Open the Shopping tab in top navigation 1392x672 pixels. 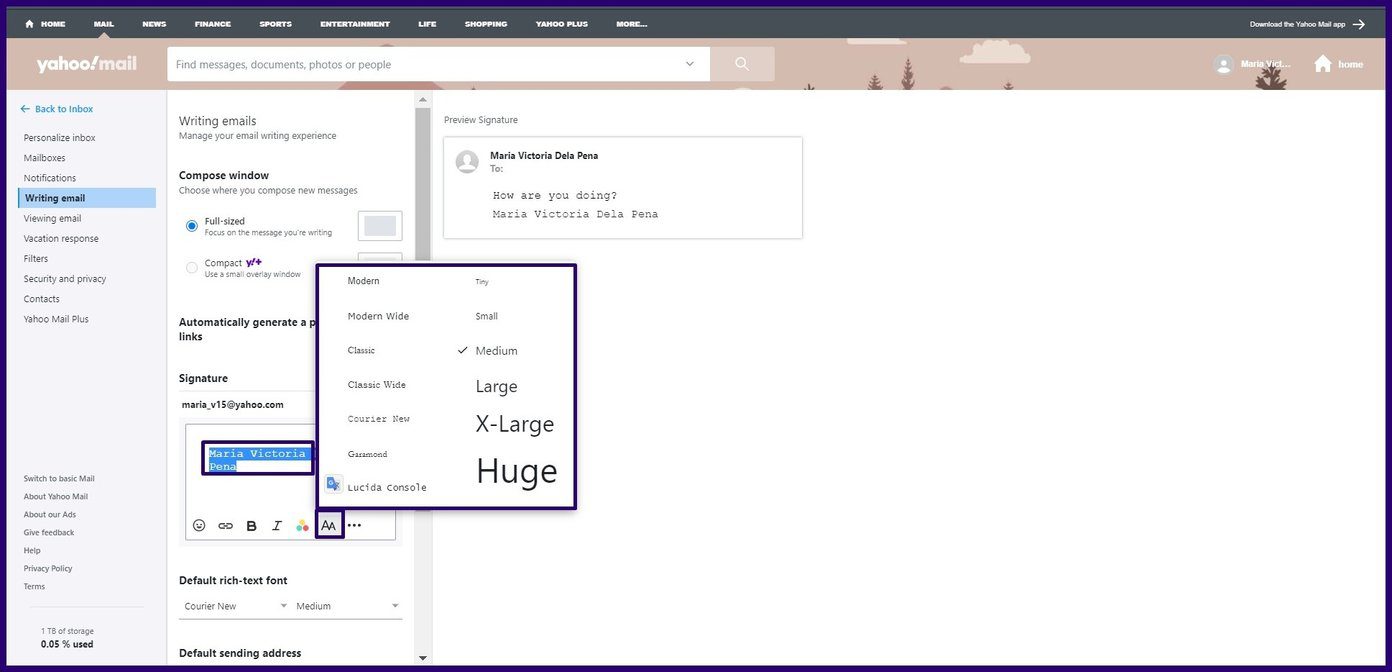coord(485,24)
